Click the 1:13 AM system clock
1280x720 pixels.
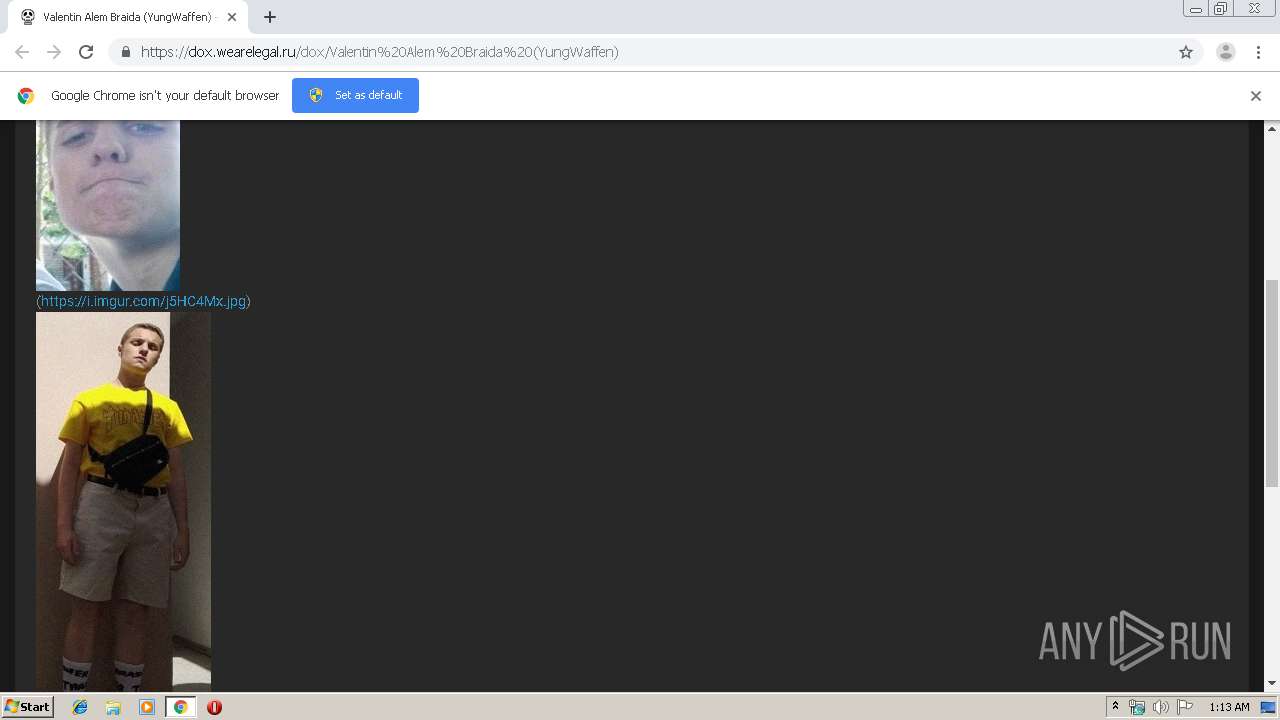tap(1229, 707)
